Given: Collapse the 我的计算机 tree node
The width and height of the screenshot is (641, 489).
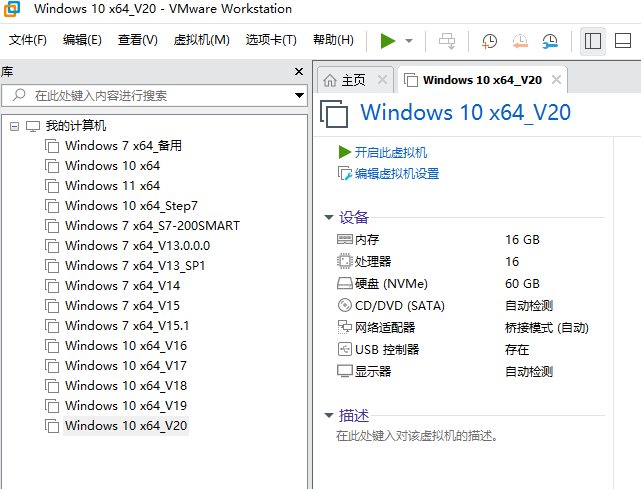Looking at the screenshot, I should (14, 126).
